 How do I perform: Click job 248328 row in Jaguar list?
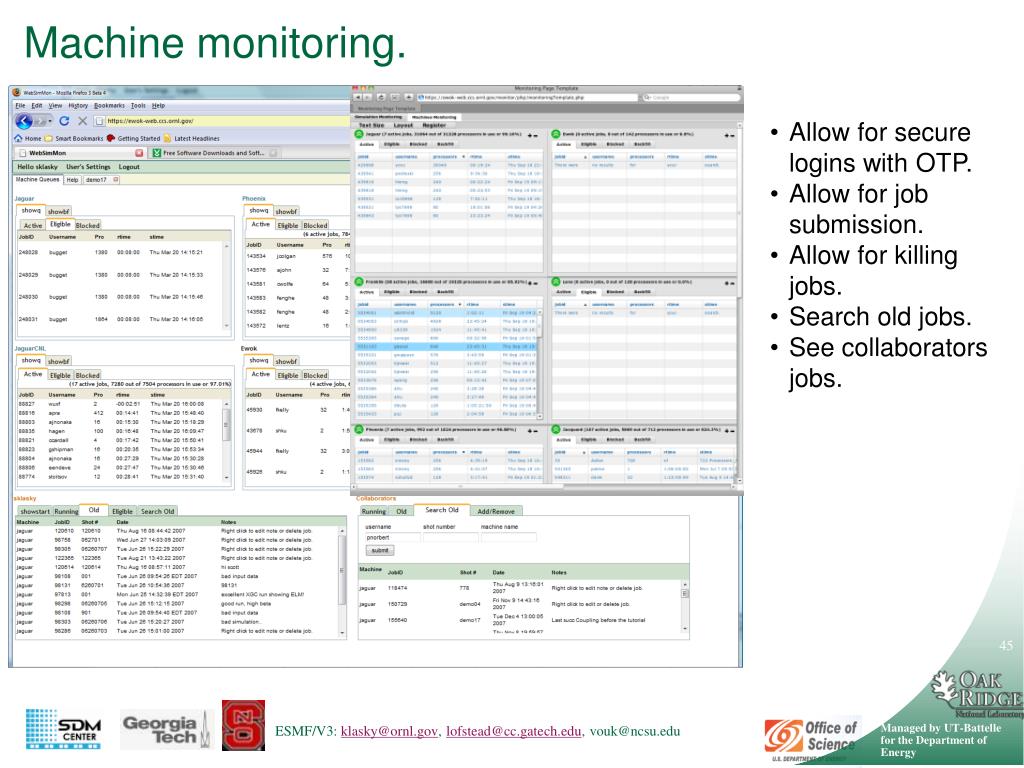[x=120, y=252]
